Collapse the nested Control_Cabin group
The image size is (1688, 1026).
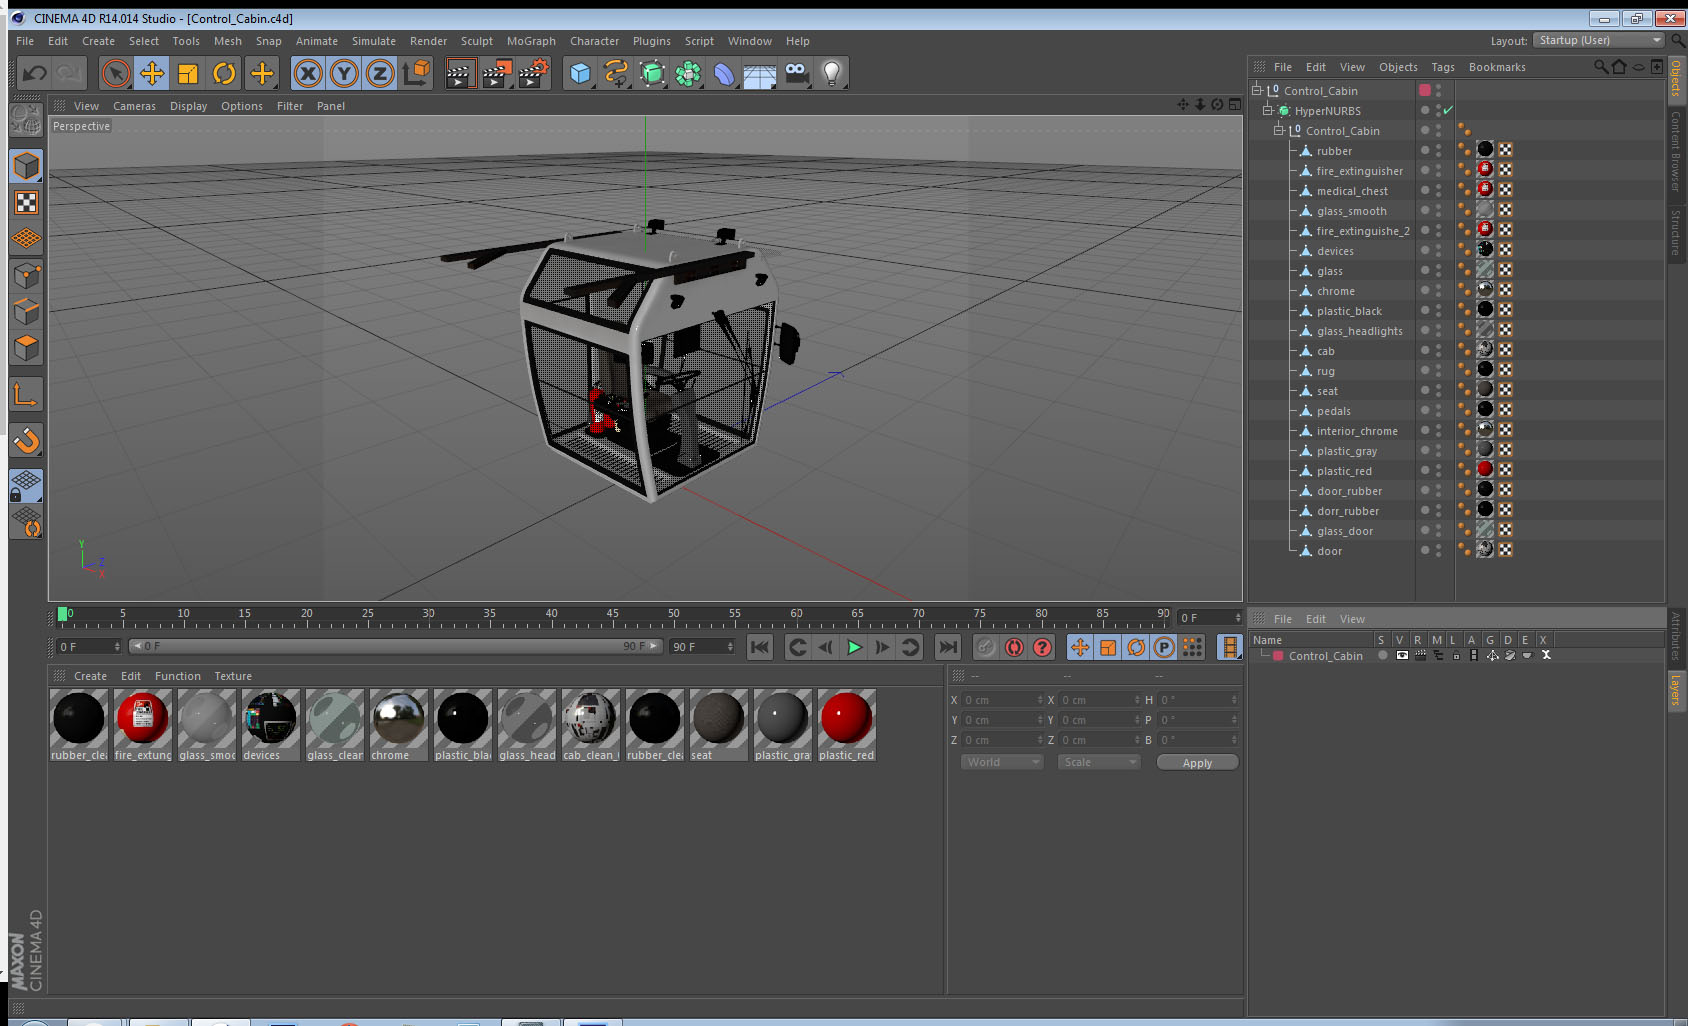click(1279, 130)
